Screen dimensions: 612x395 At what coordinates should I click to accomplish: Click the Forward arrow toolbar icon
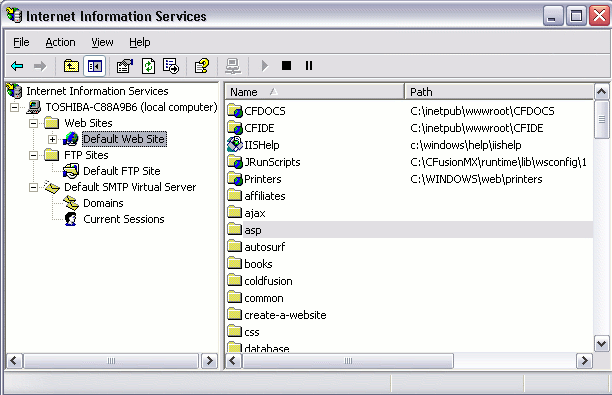(x=39, y=66)
